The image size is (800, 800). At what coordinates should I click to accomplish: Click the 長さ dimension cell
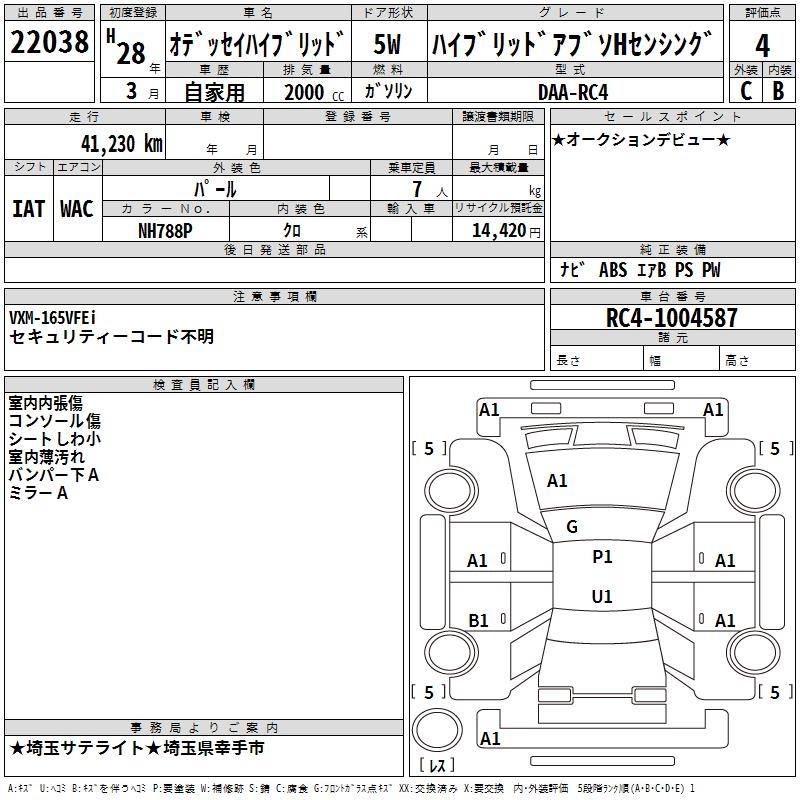click(596, 359)
